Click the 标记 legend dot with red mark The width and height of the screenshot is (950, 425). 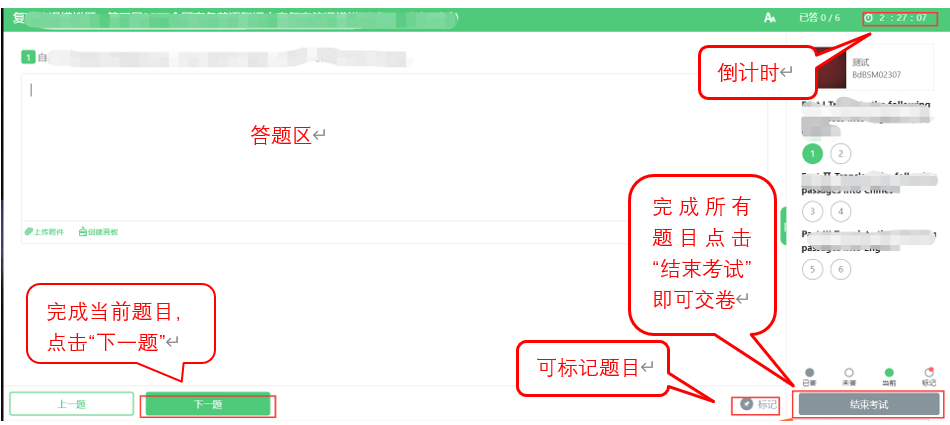coord(929,373)
